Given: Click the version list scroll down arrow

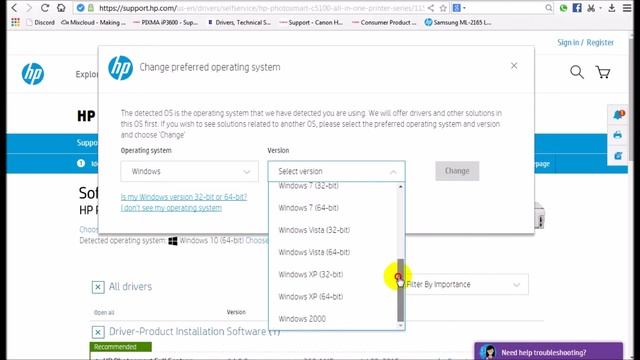Looking at the screenshot, I should [400, 325].
